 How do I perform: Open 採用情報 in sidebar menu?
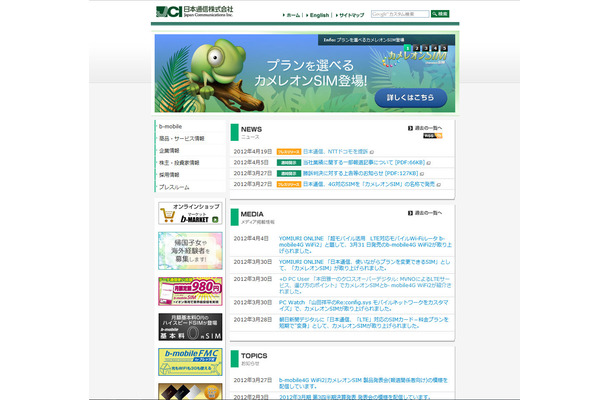coord(169,175)
